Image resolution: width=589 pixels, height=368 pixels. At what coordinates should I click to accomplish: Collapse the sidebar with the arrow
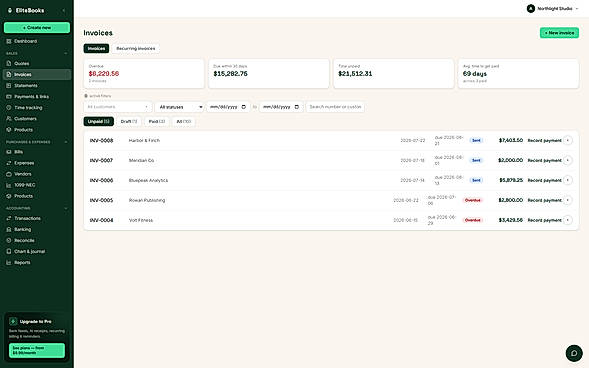(64, 11)
